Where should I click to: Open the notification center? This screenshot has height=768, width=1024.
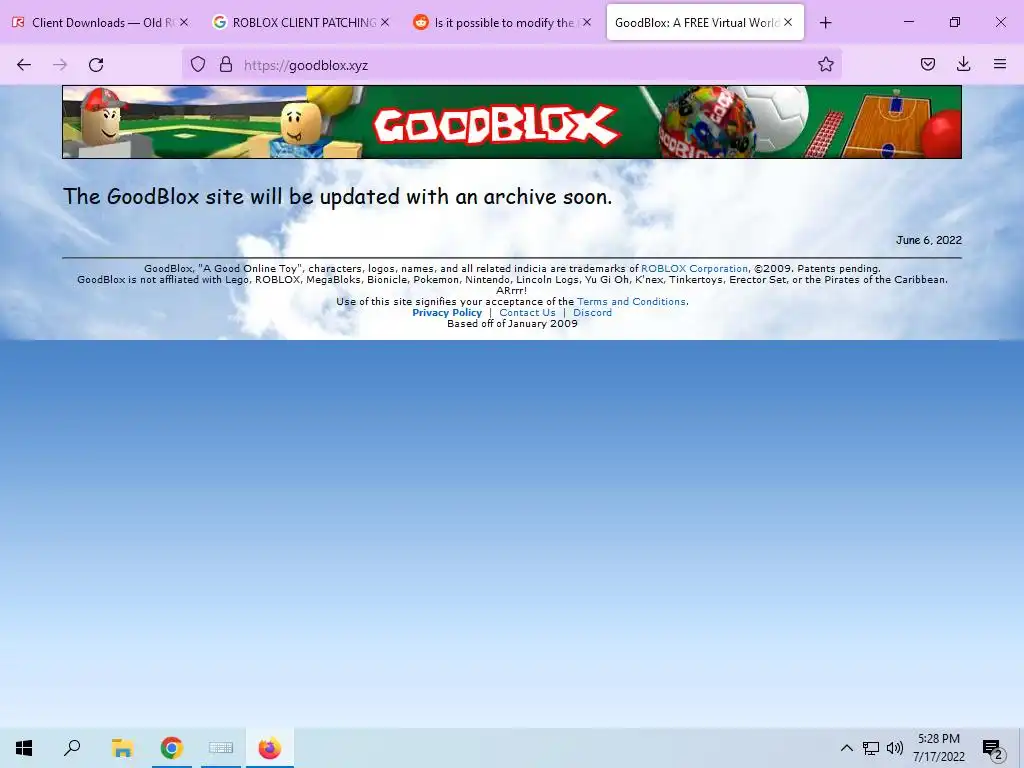pos(993,748)
